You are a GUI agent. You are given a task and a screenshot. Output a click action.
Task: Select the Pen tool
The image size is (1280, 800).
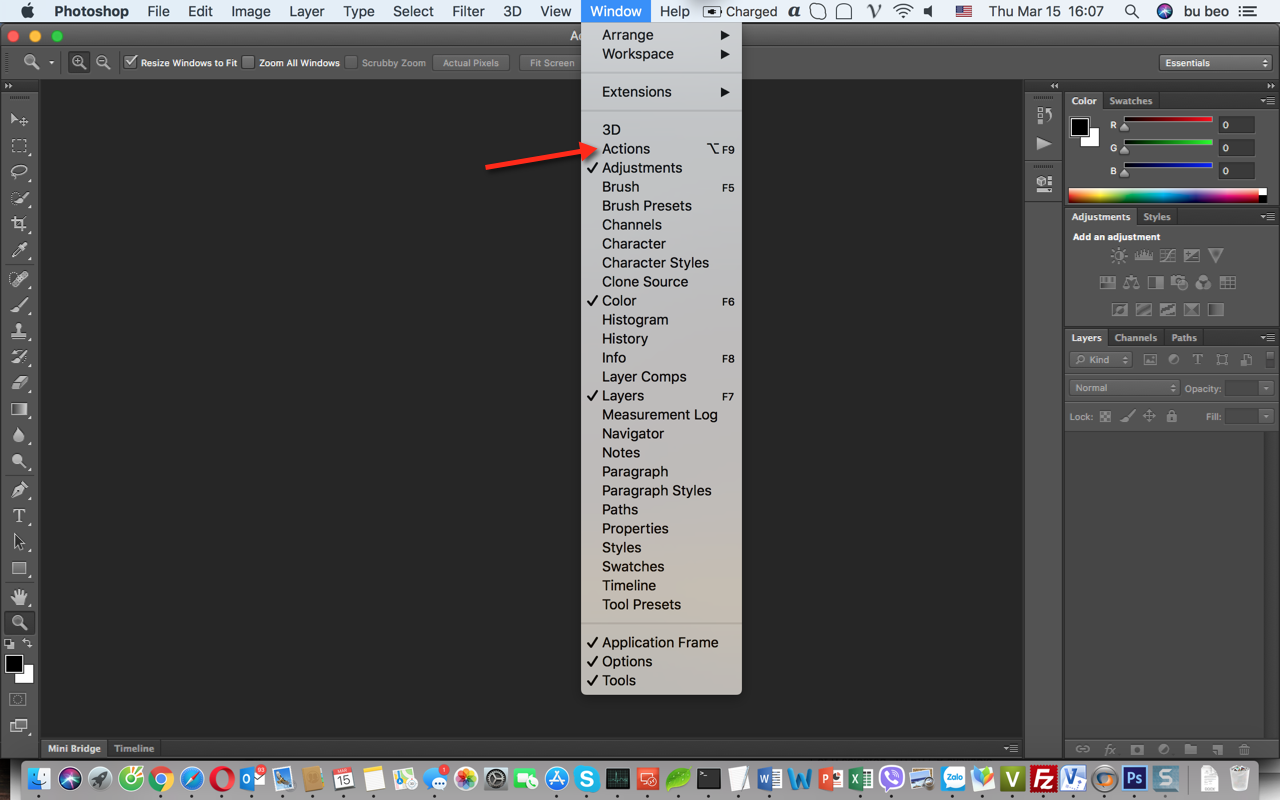point(19,490)
